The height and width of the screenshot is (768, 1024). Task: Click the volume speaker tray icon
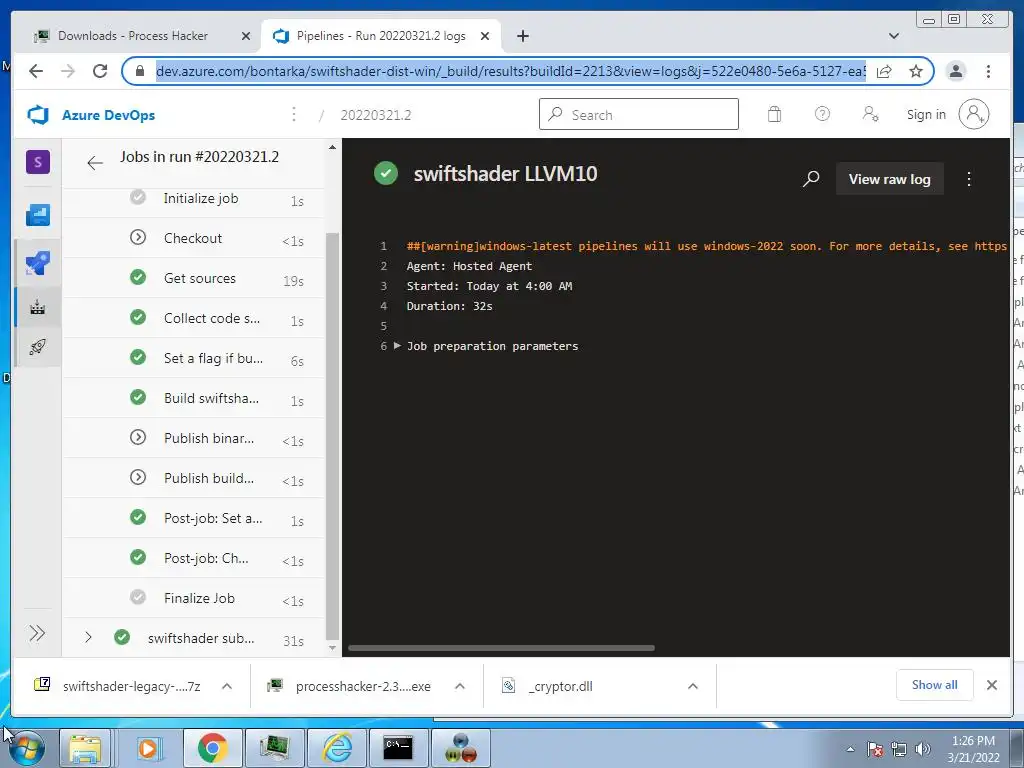click(921, 749)
